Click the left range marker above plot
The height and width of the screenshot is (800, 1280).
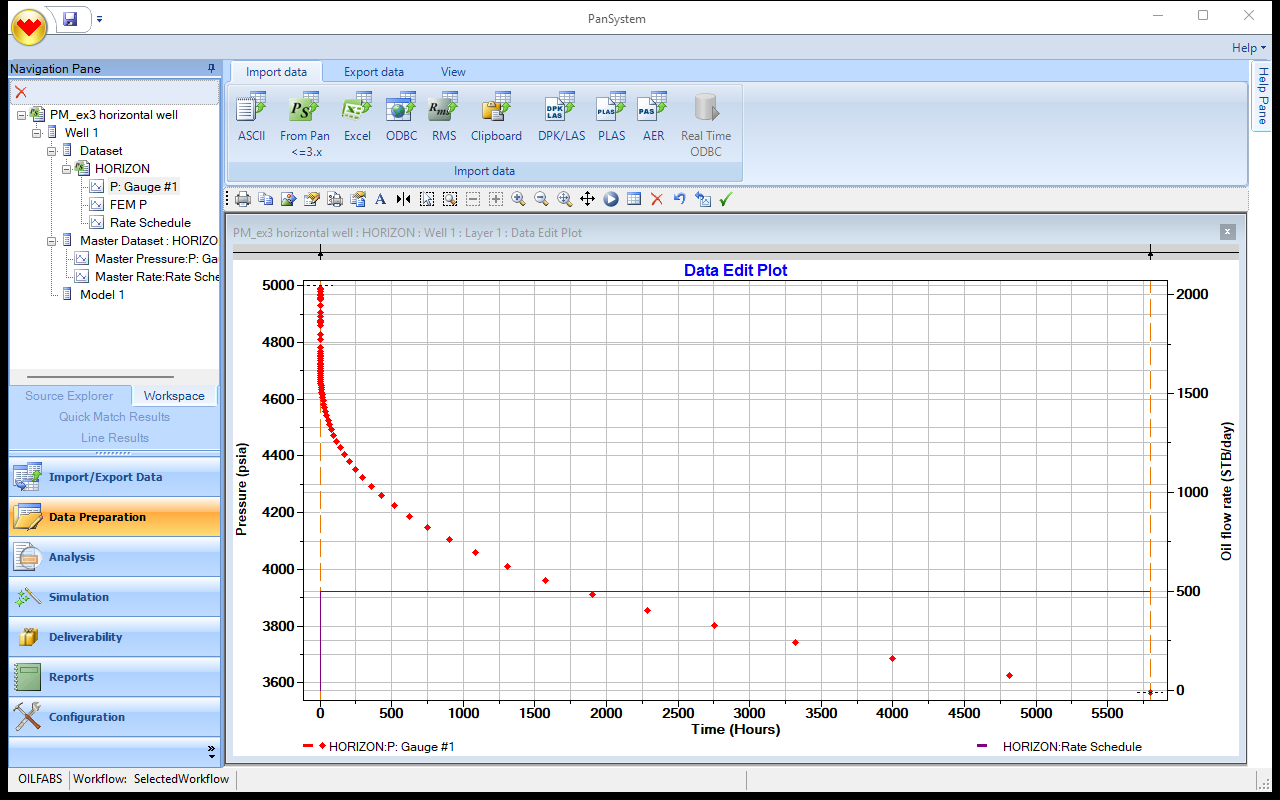coord(320,255)
